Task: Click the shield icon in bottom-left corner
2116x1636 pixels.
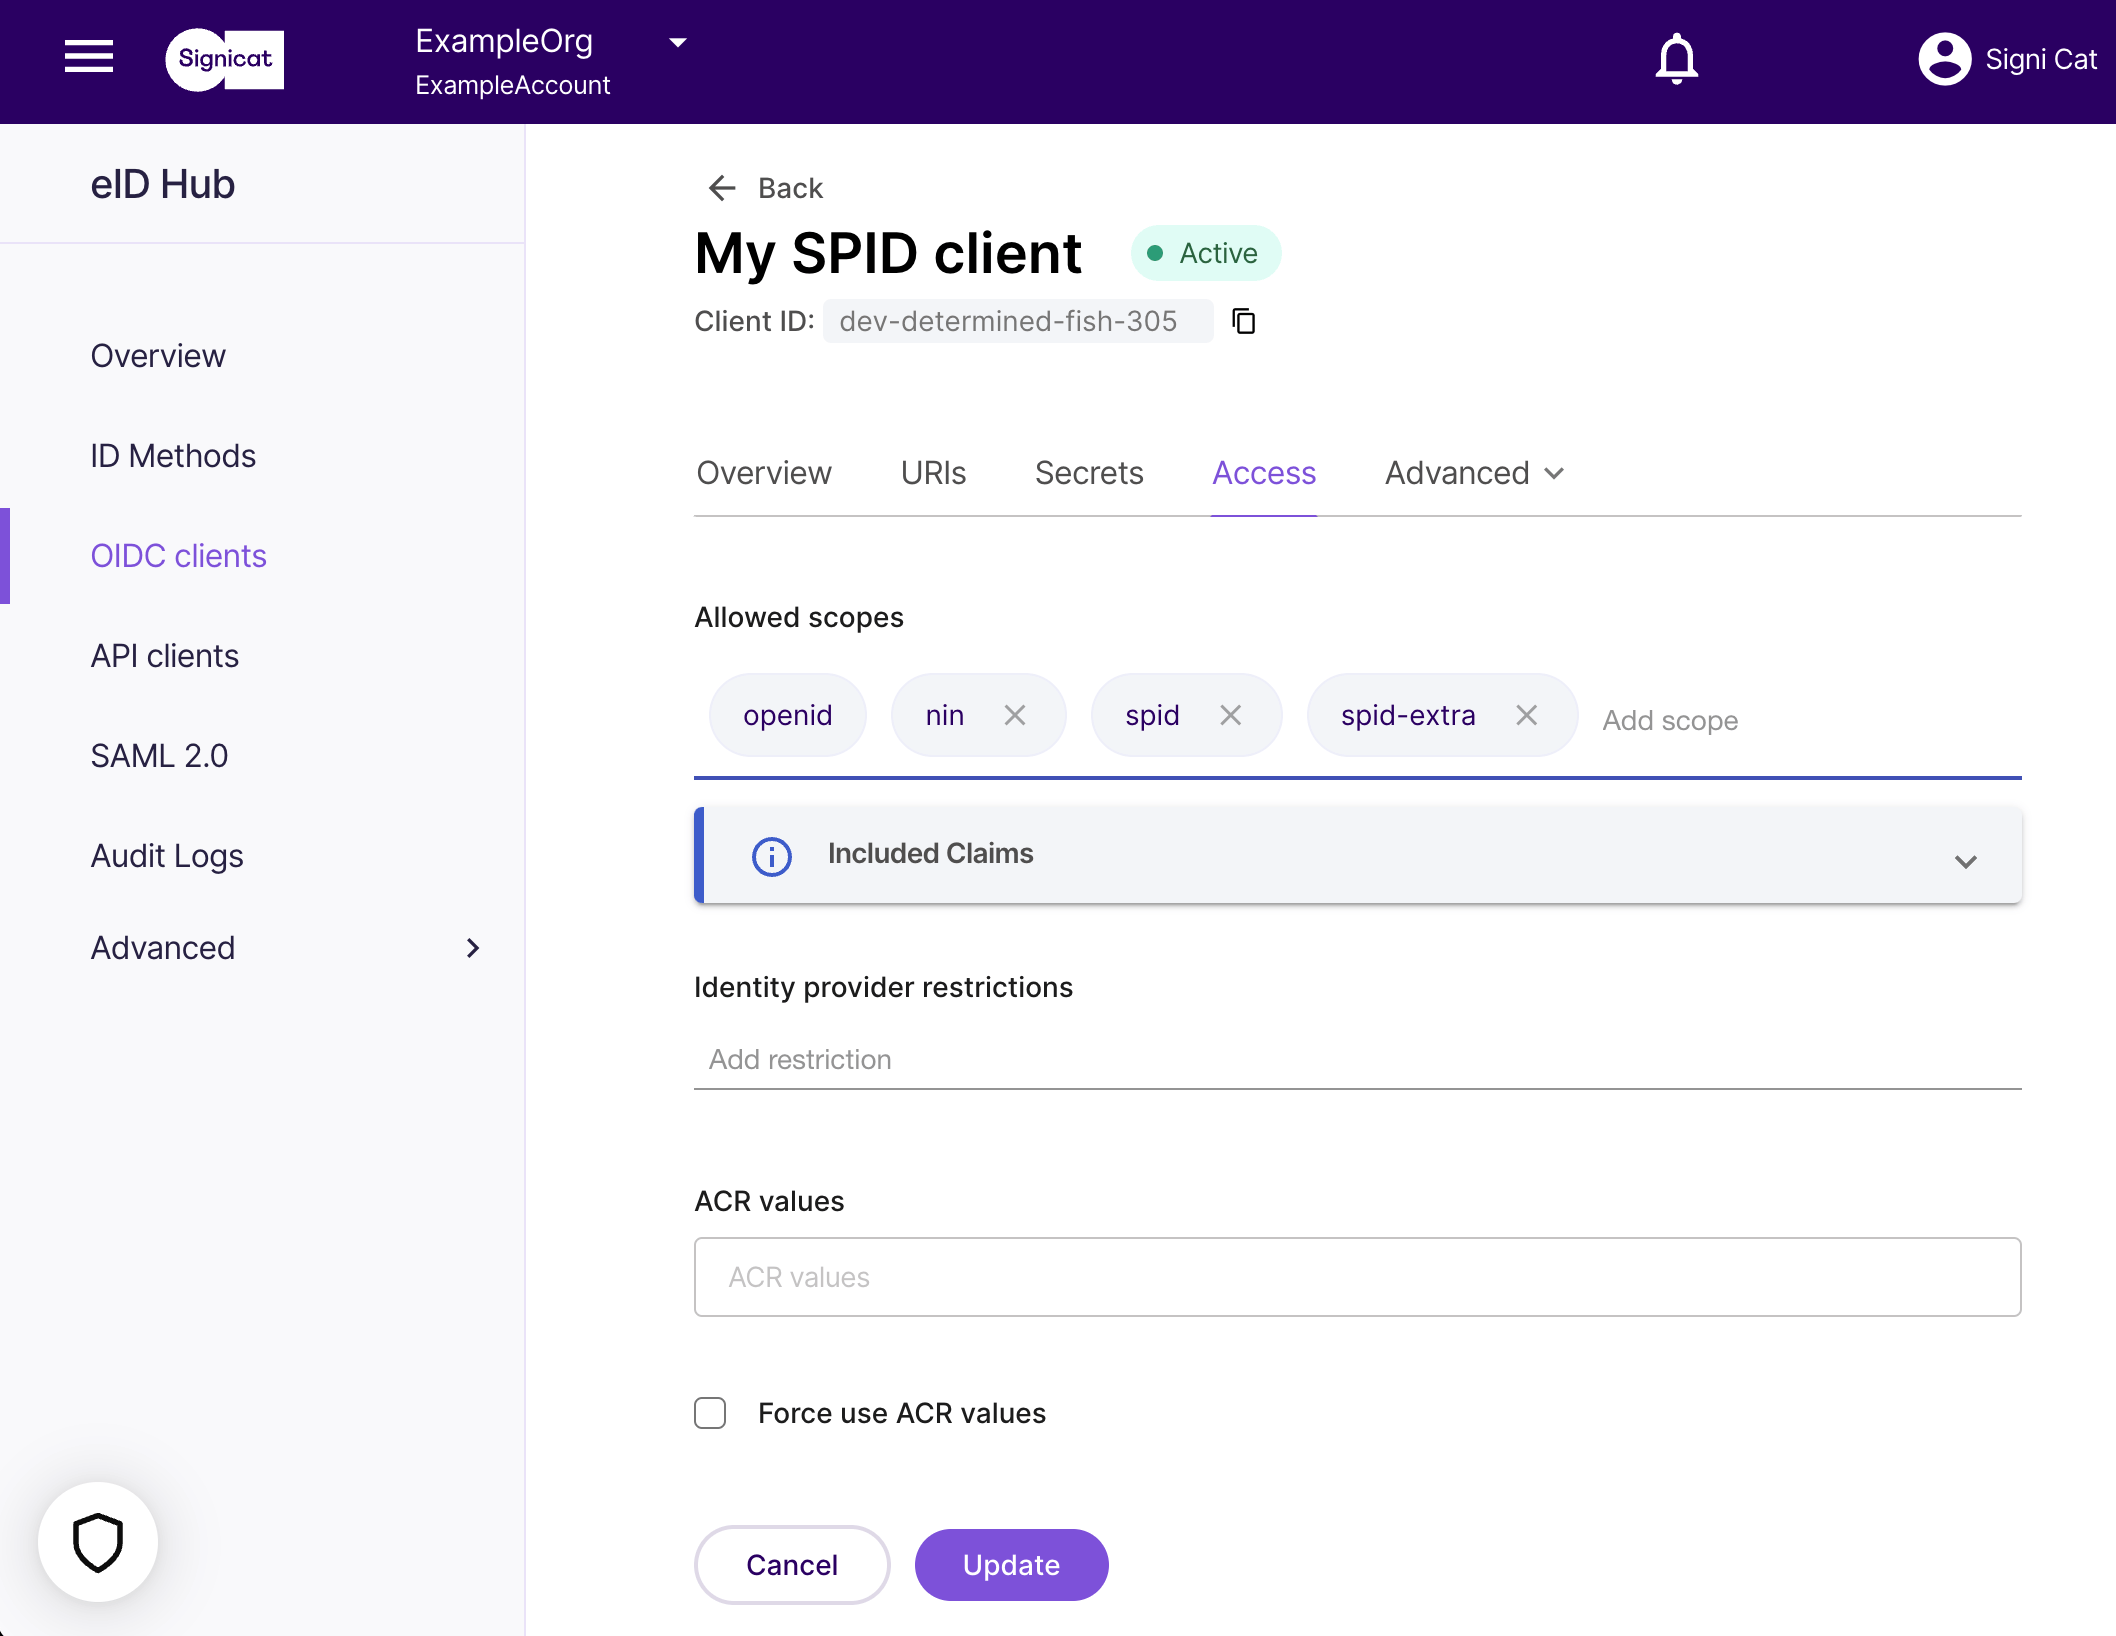Action: pos(97,1541)
